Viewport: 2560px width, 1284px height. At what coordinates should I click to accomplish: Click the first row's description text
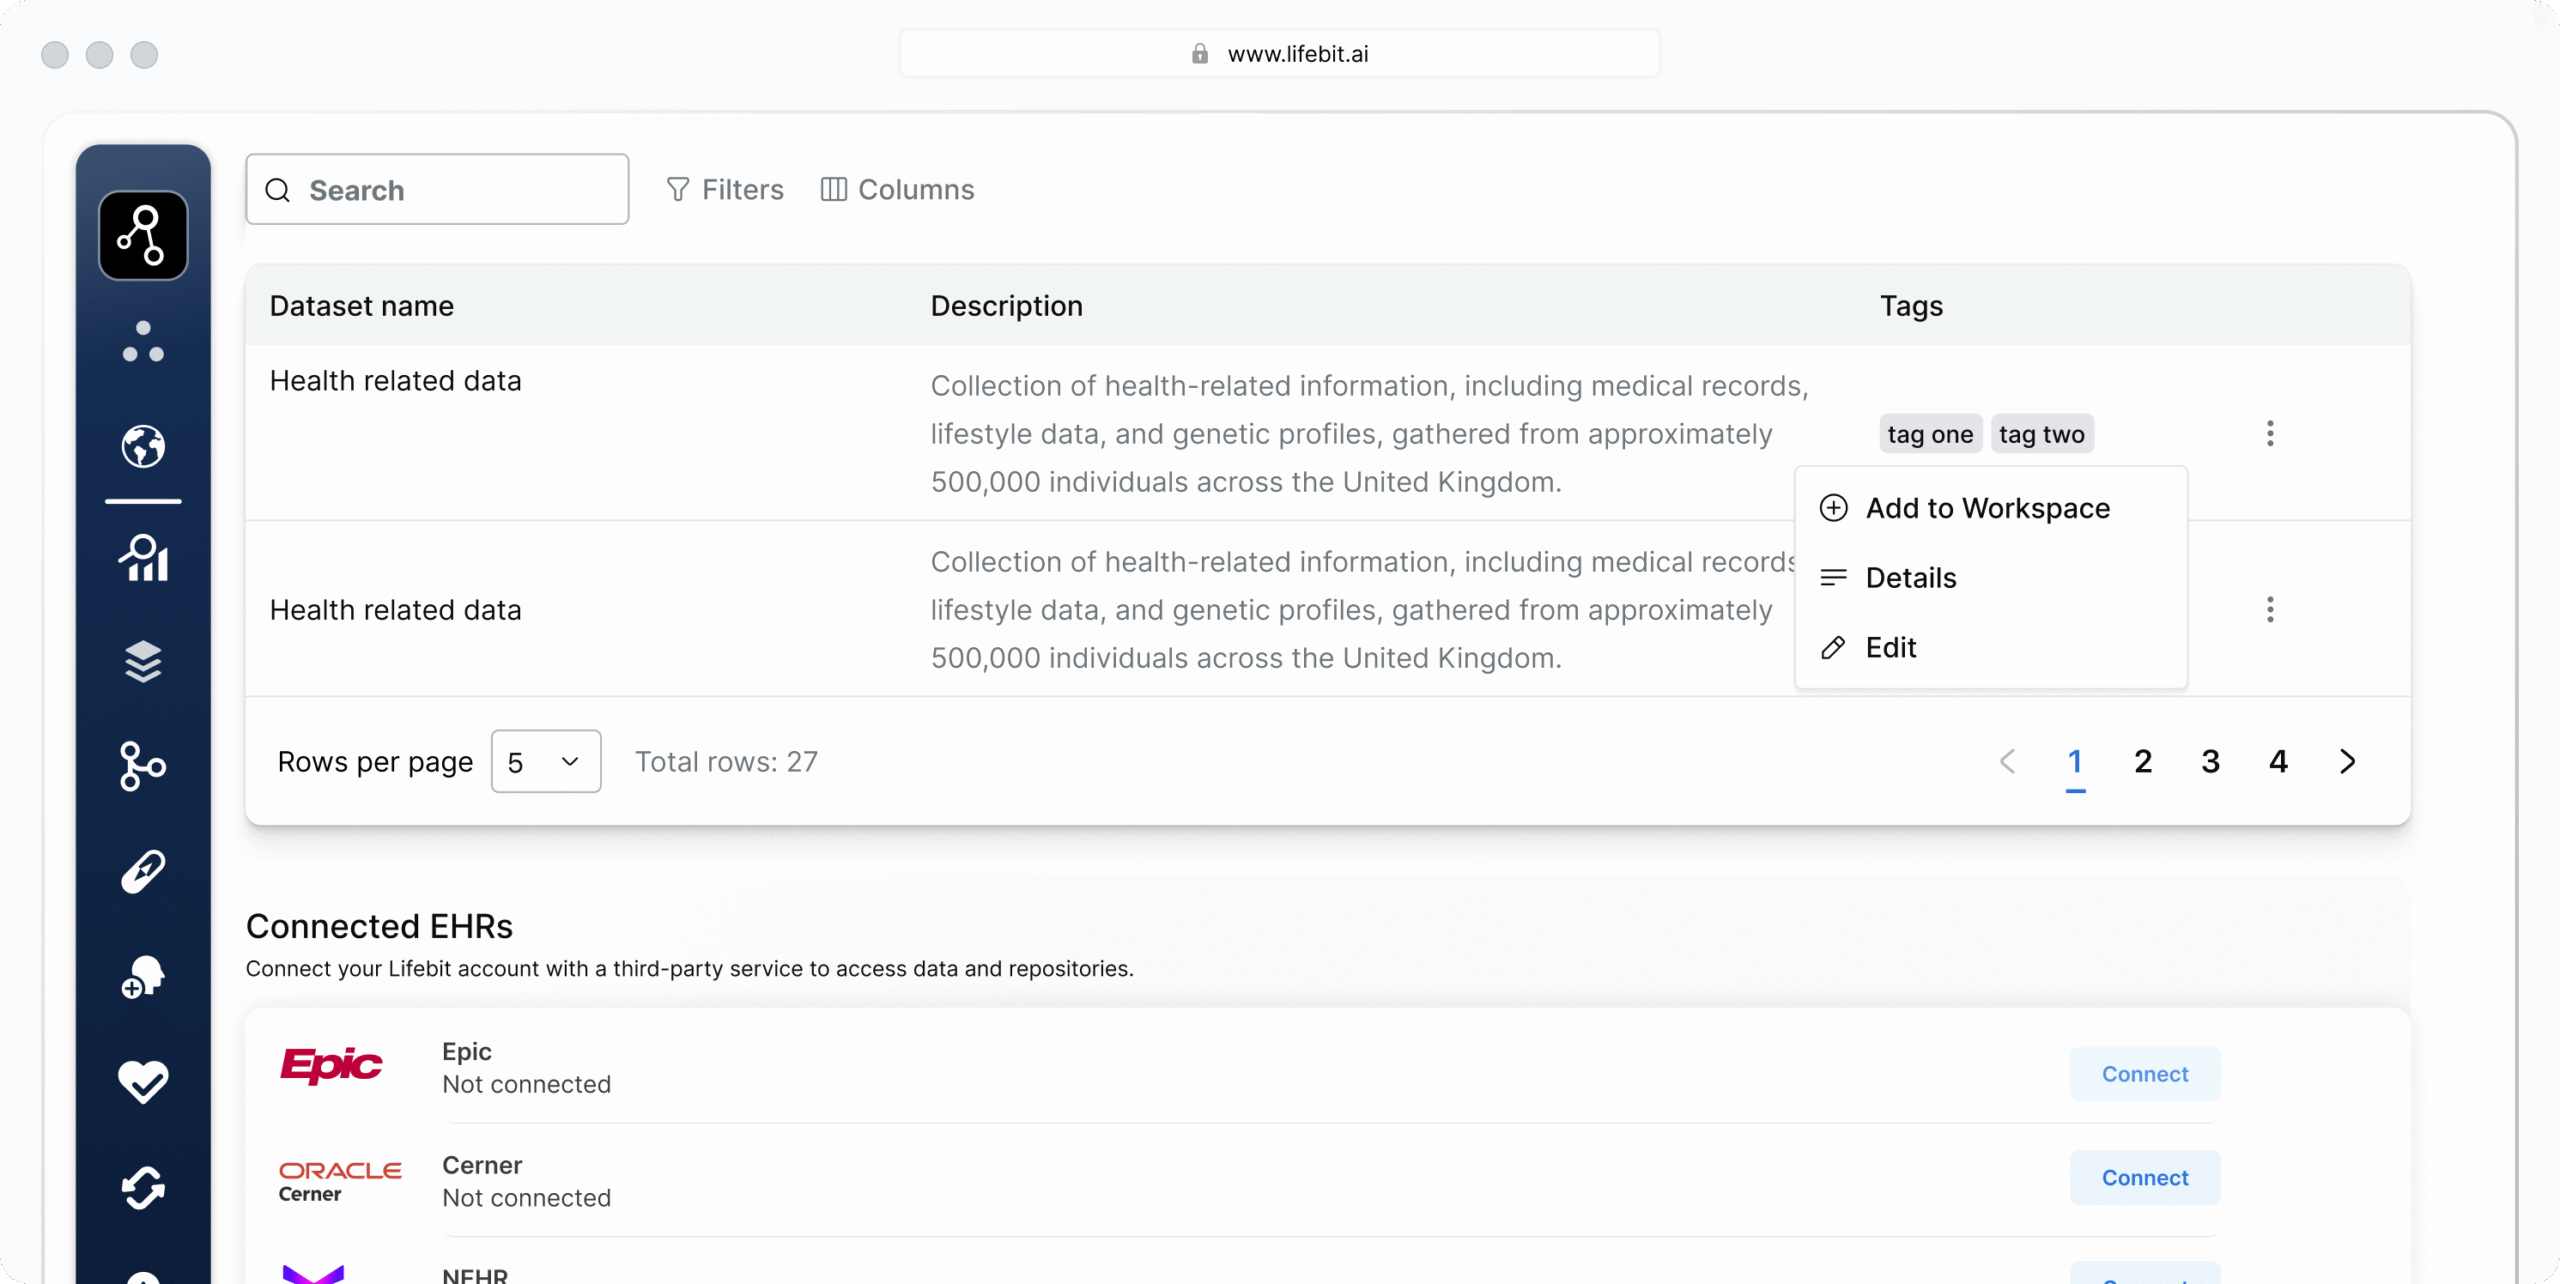pyautogui.click(x=1369, y=434)
